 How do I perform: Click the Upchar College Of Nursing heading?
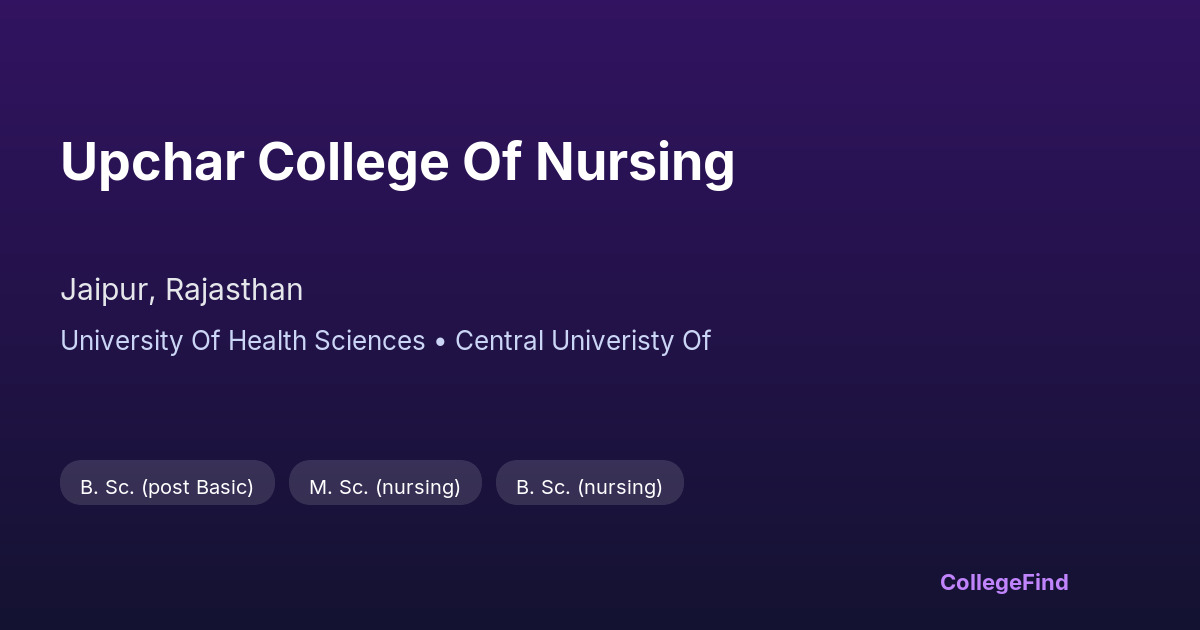coord(397,162)
